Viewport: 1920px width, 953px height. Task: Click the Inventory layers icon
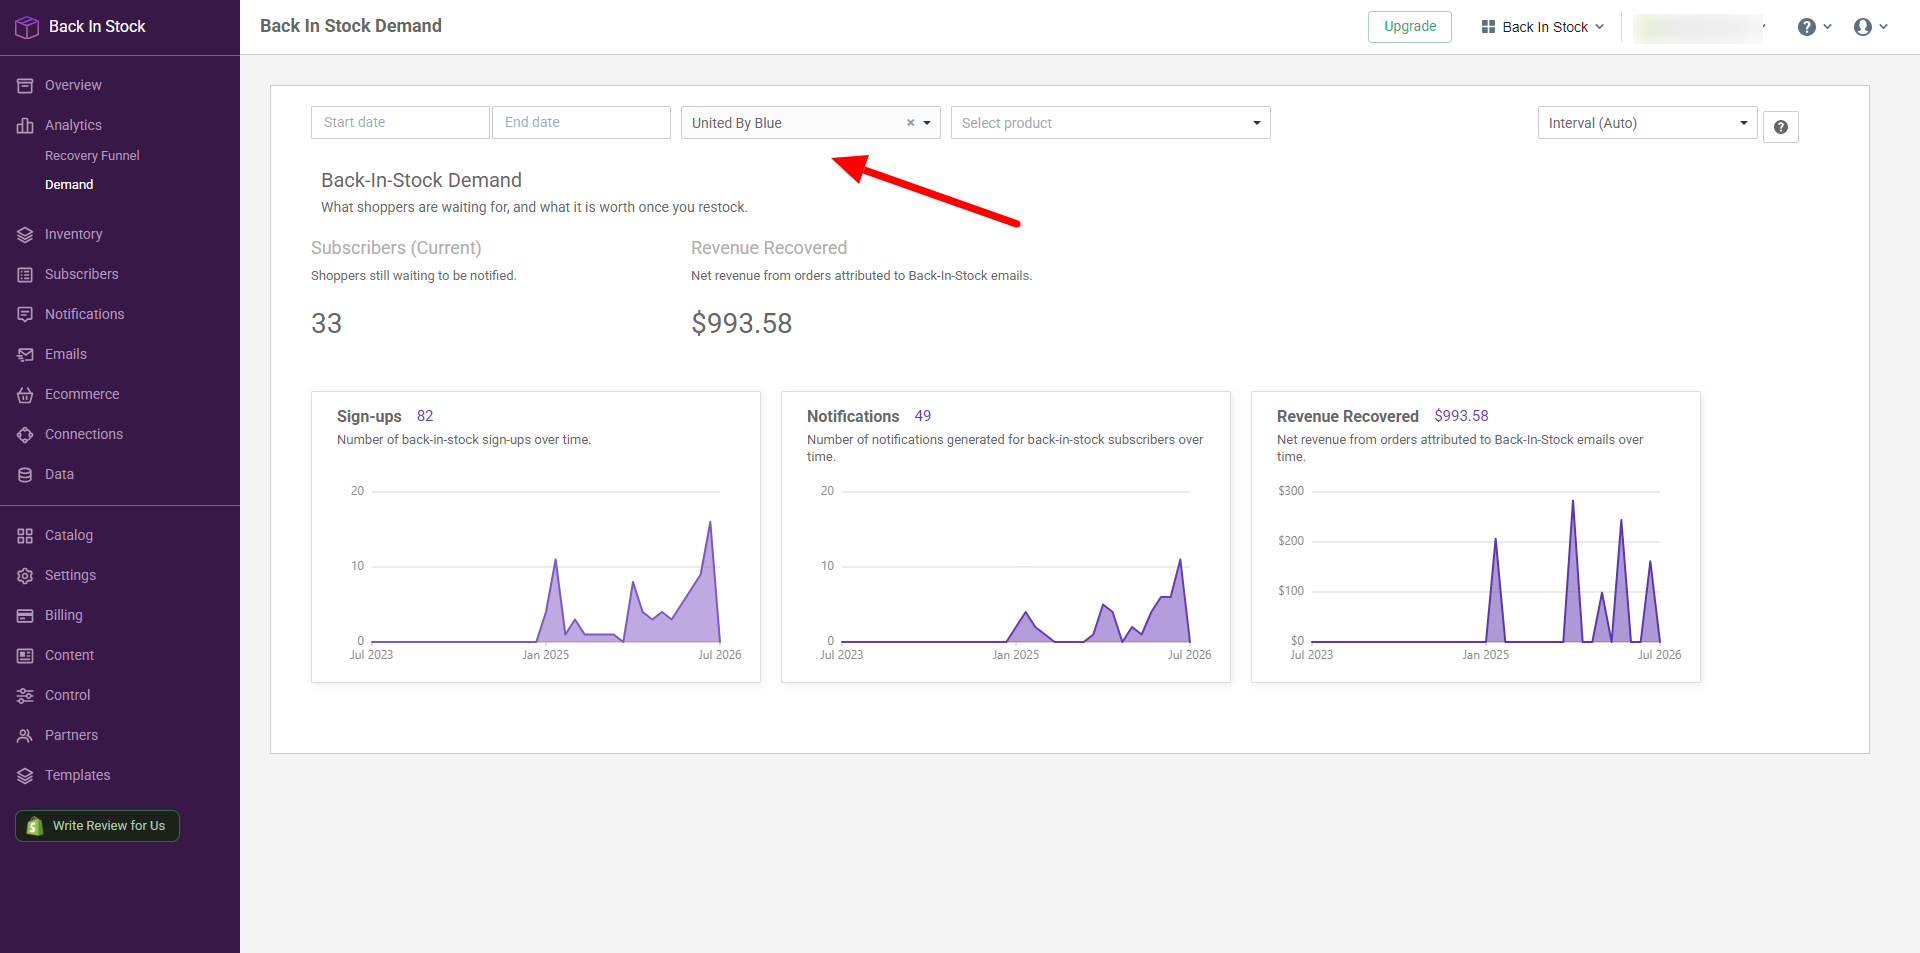pos(25,235)
